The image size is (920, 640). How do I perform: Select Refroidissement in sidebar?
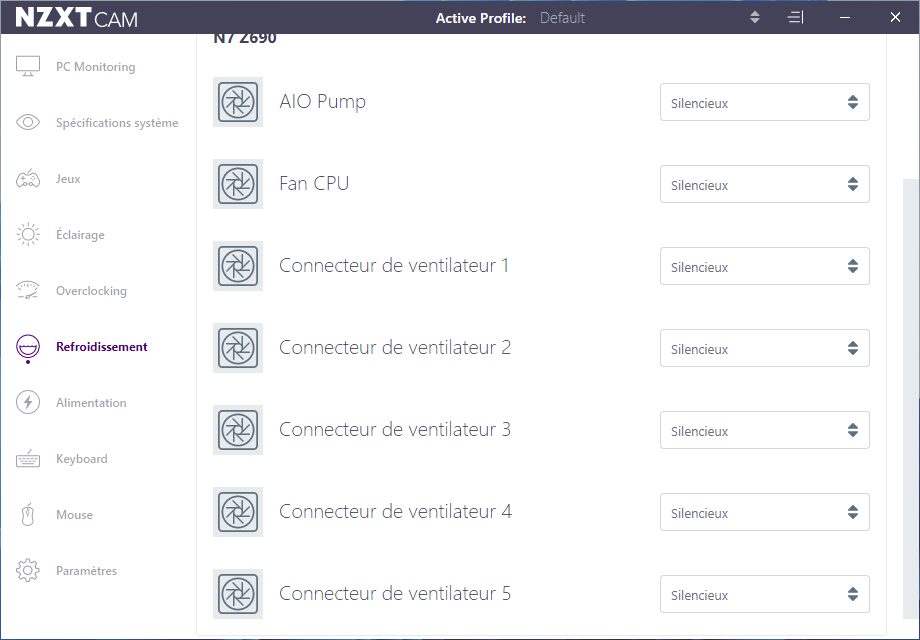102,347
